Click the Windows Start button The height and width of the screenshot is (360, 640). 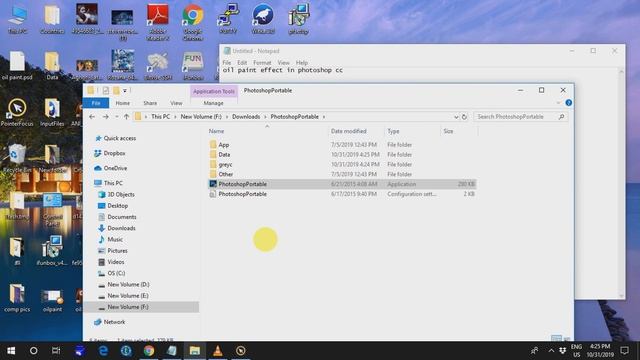coord(11,351)
